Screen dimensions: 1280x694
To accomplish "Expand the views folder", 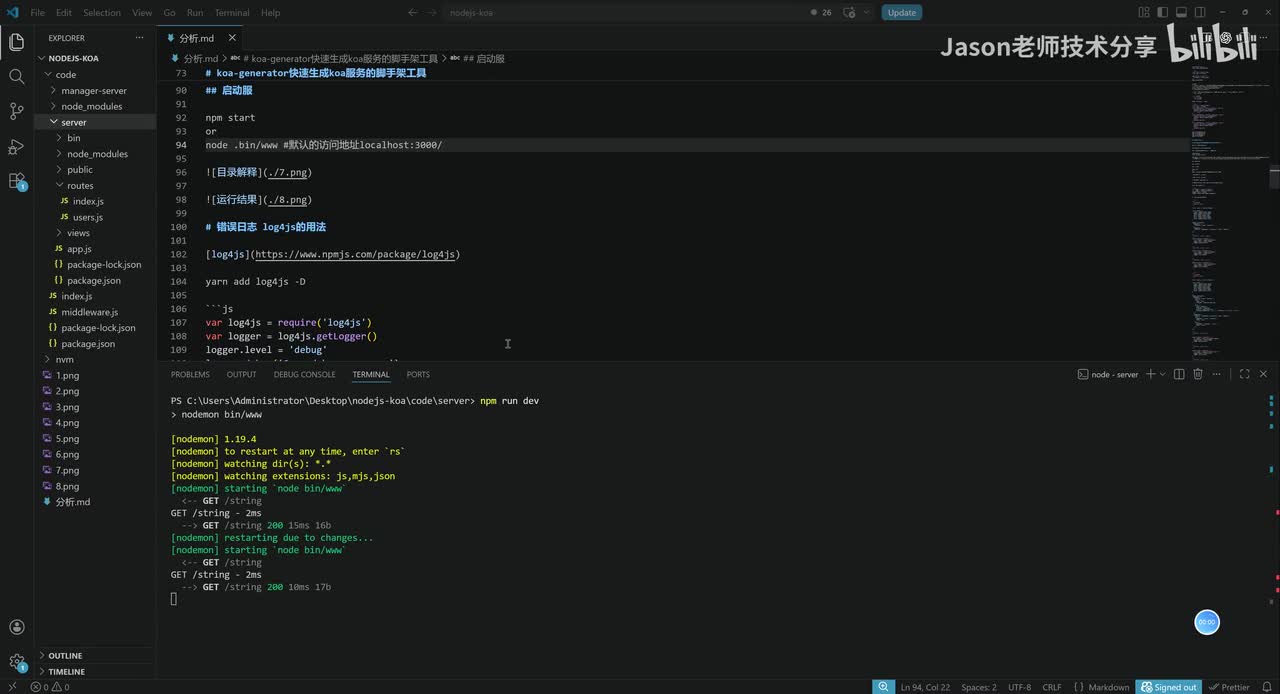I will point(78,233).
